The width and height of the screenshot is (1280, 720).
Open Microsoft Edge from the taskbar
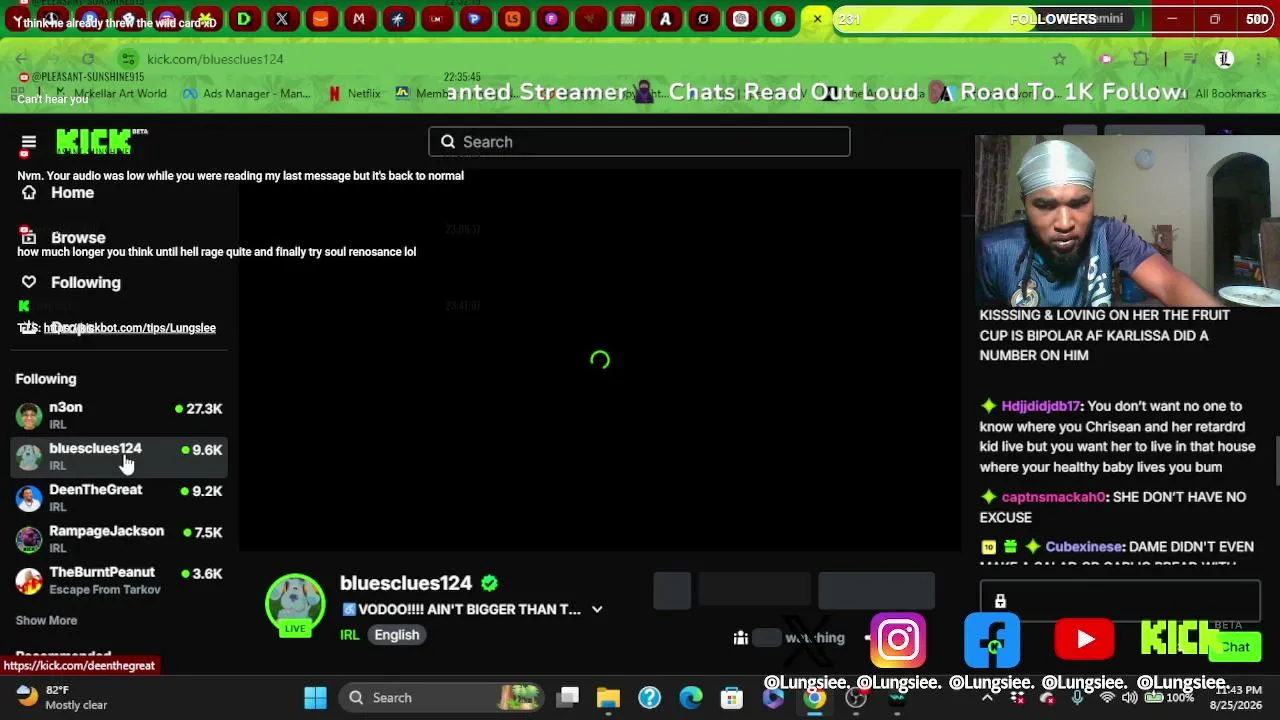(x=691, y=698)
